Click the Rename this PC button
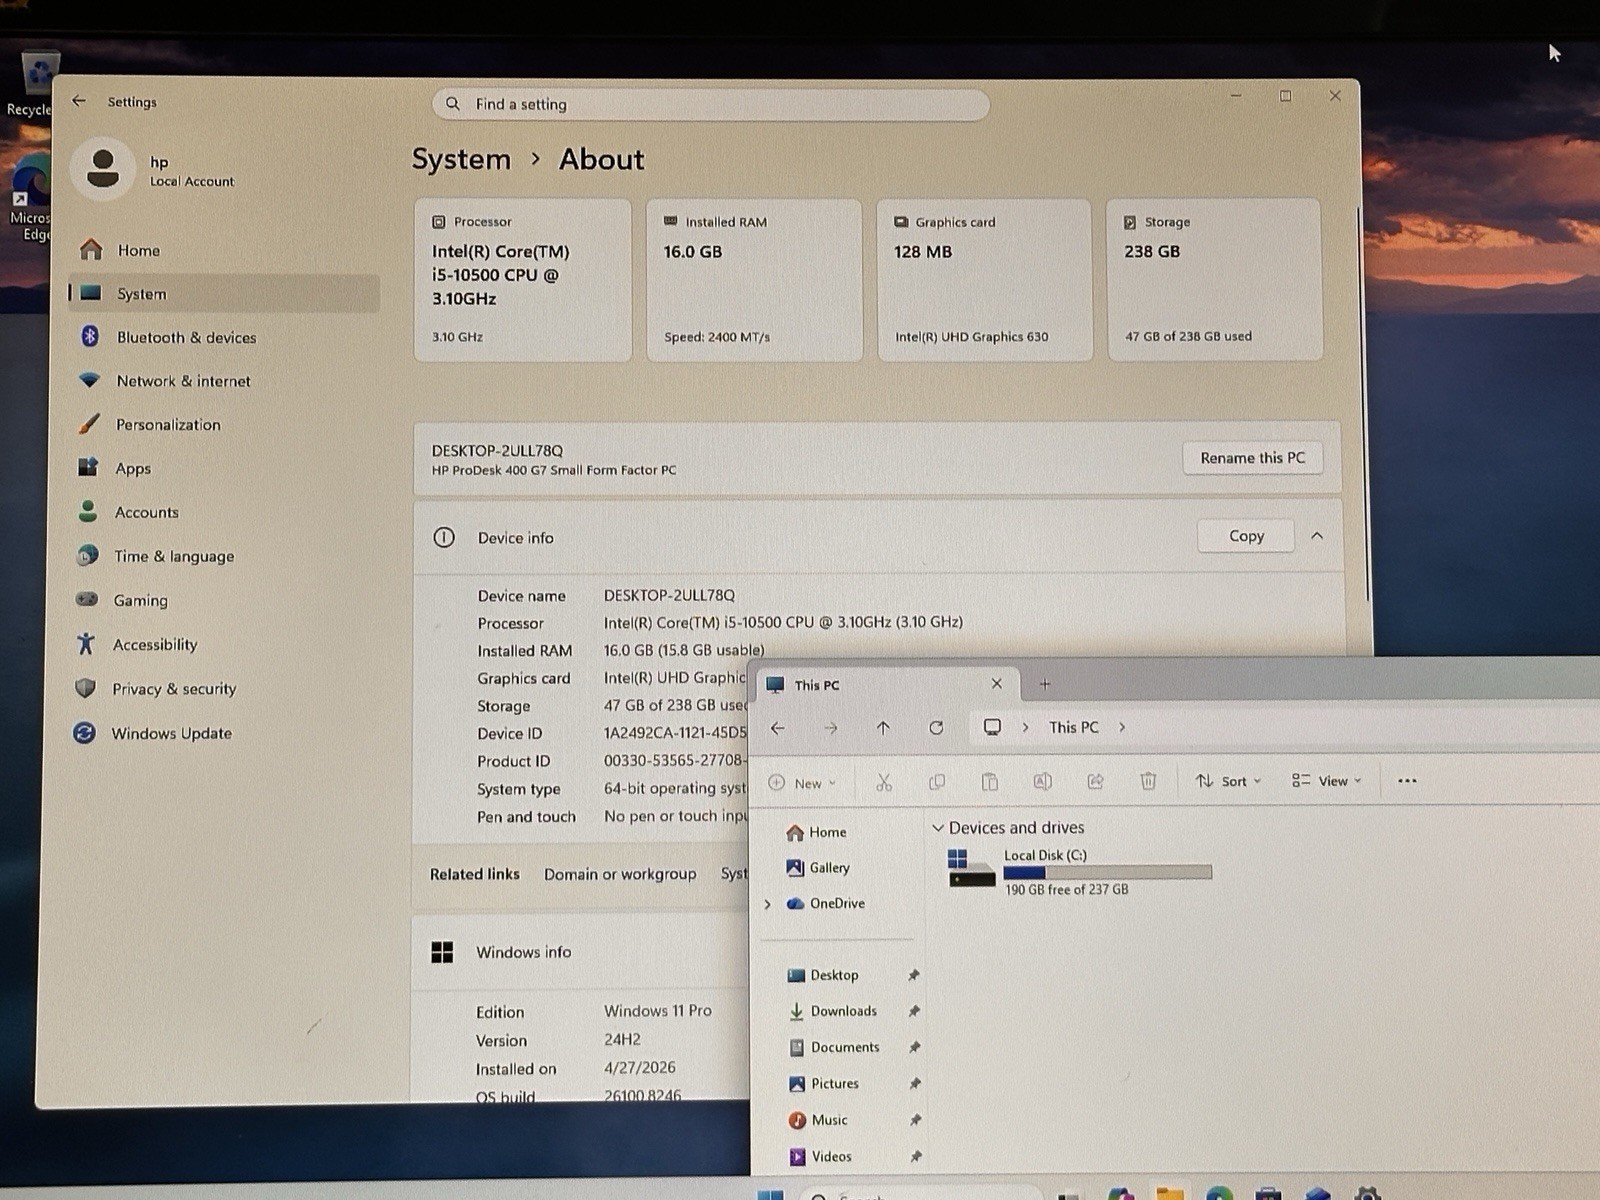This screenshot has height=1200, width=1600. (x=1252, y=458)
